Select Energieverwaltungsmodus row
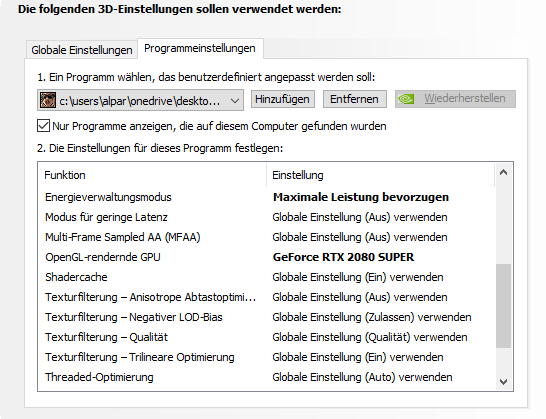This screenshot has width=546, height=419. (266, 197)
